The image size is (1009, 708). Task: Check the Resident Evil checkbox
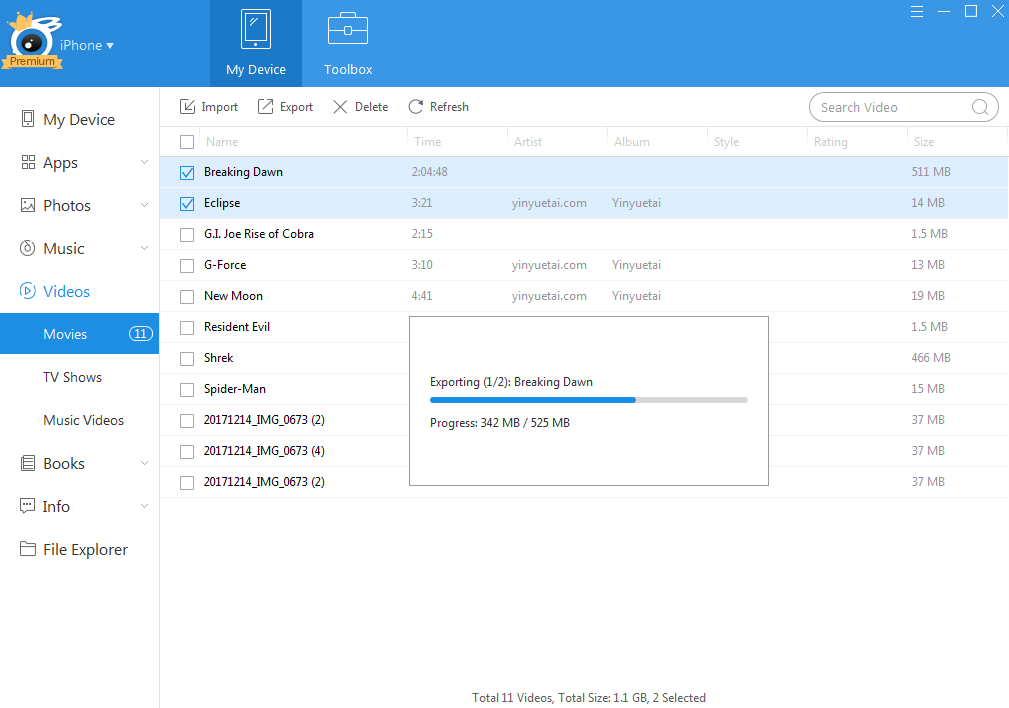(187, 328)
